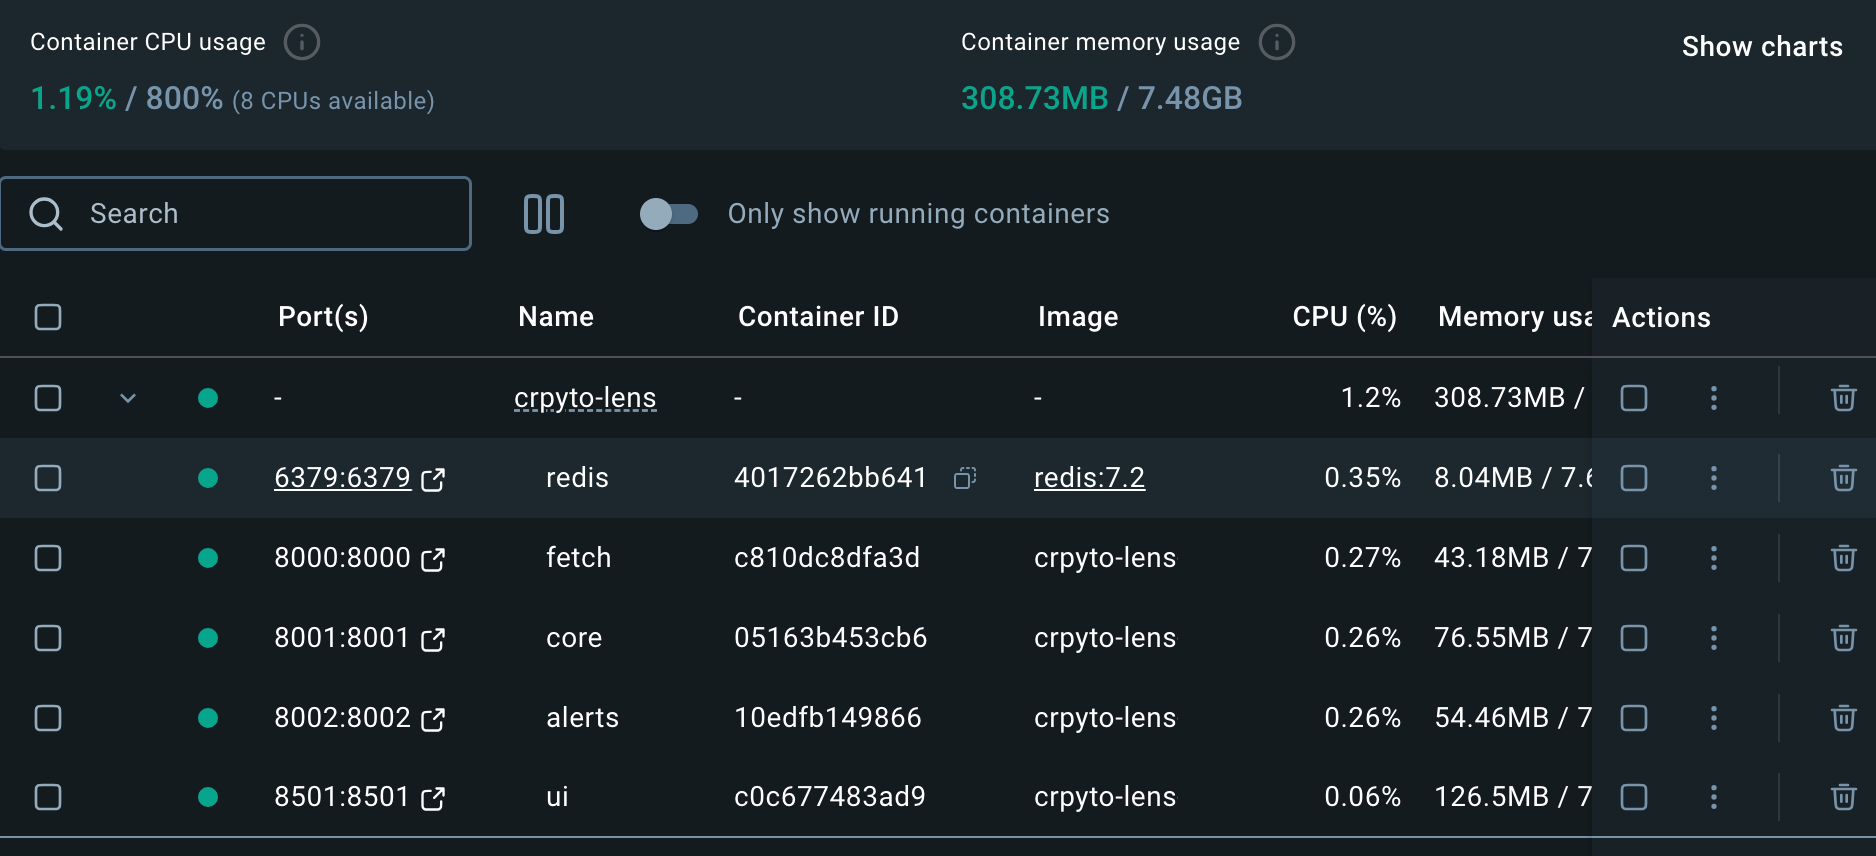This screenshot has height=856, width=1876.
Task: Open info tooltip for Container memory usage
Action: (x=1276, y=42)
